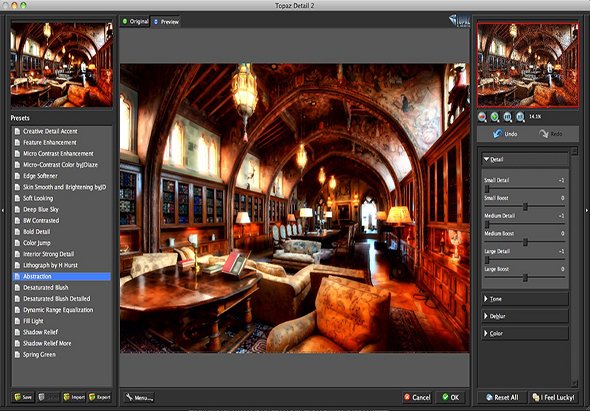Import a preset file
590x411 pixels.
pos(74,397)
